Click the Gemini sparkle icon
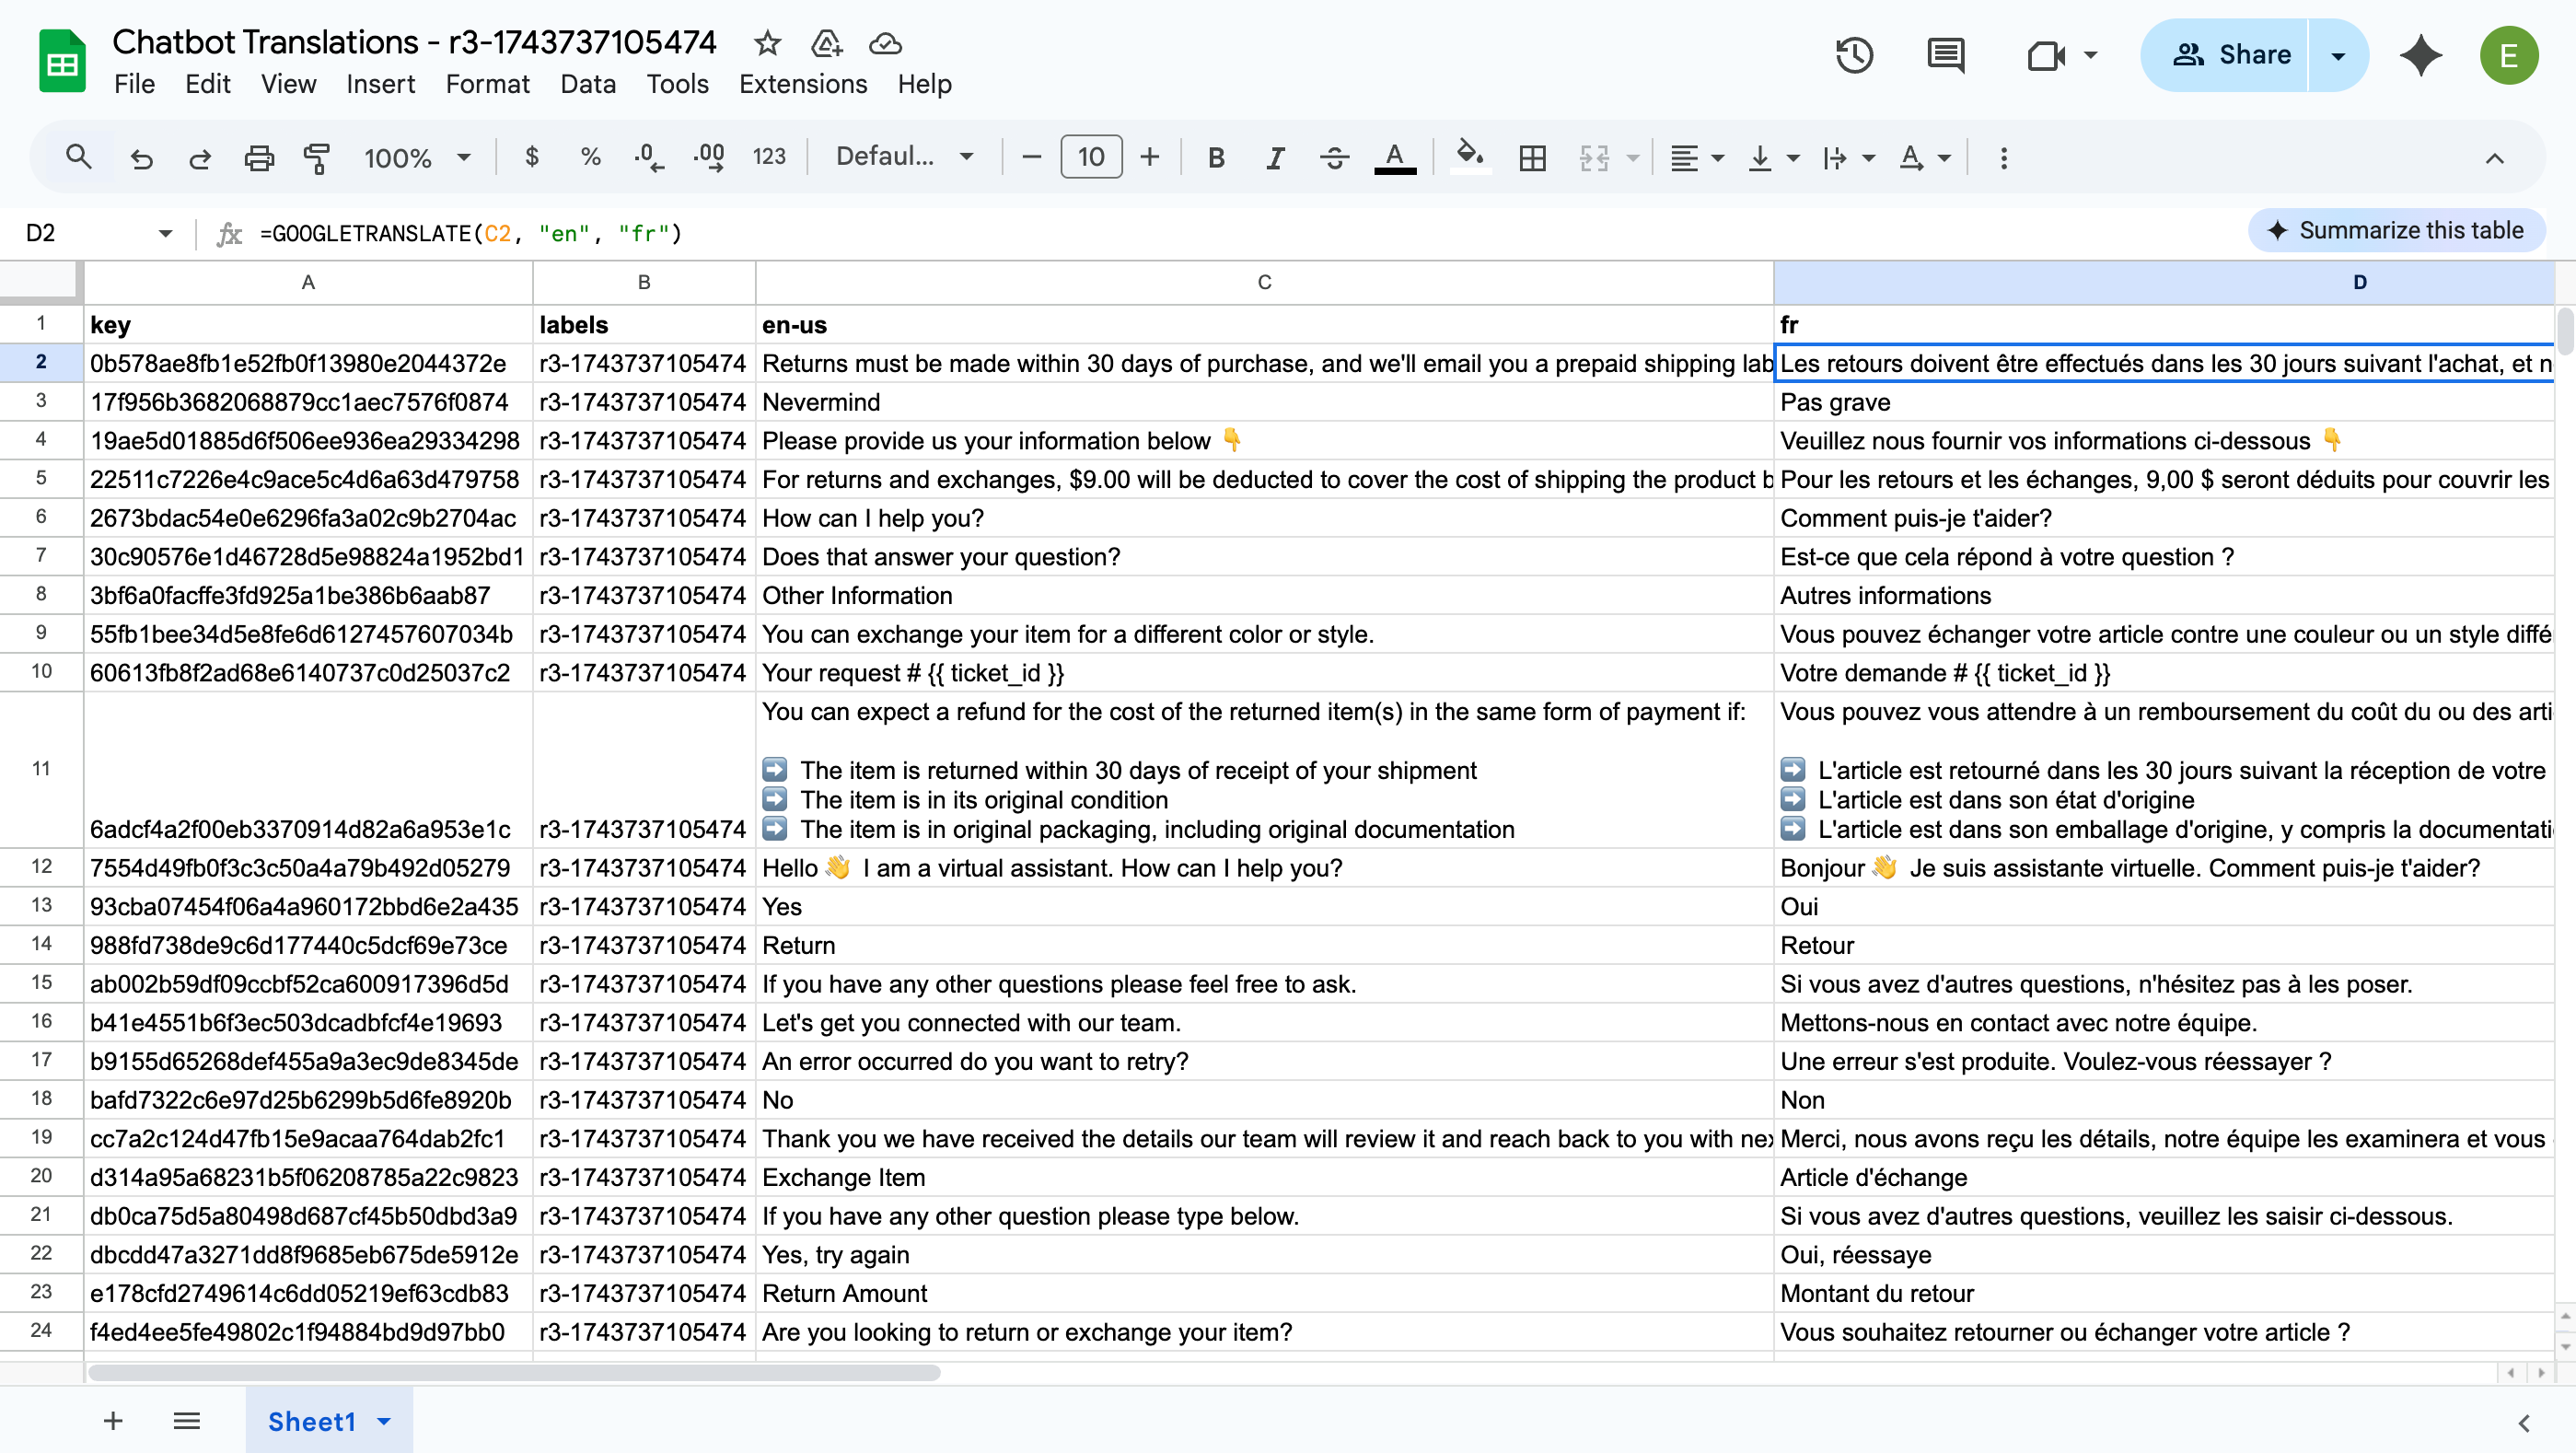 point(2420,55)
